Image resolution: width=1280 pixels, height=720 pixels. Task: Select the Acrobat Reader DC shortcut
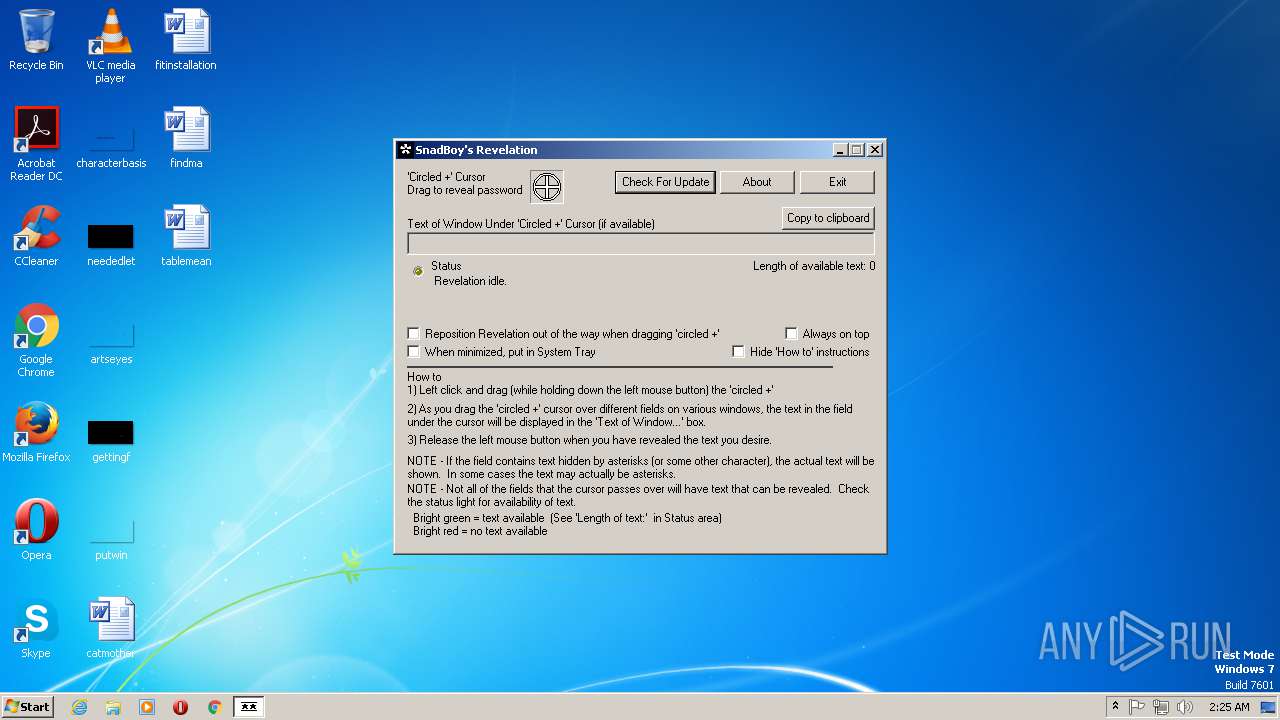[x=36, y=144]
